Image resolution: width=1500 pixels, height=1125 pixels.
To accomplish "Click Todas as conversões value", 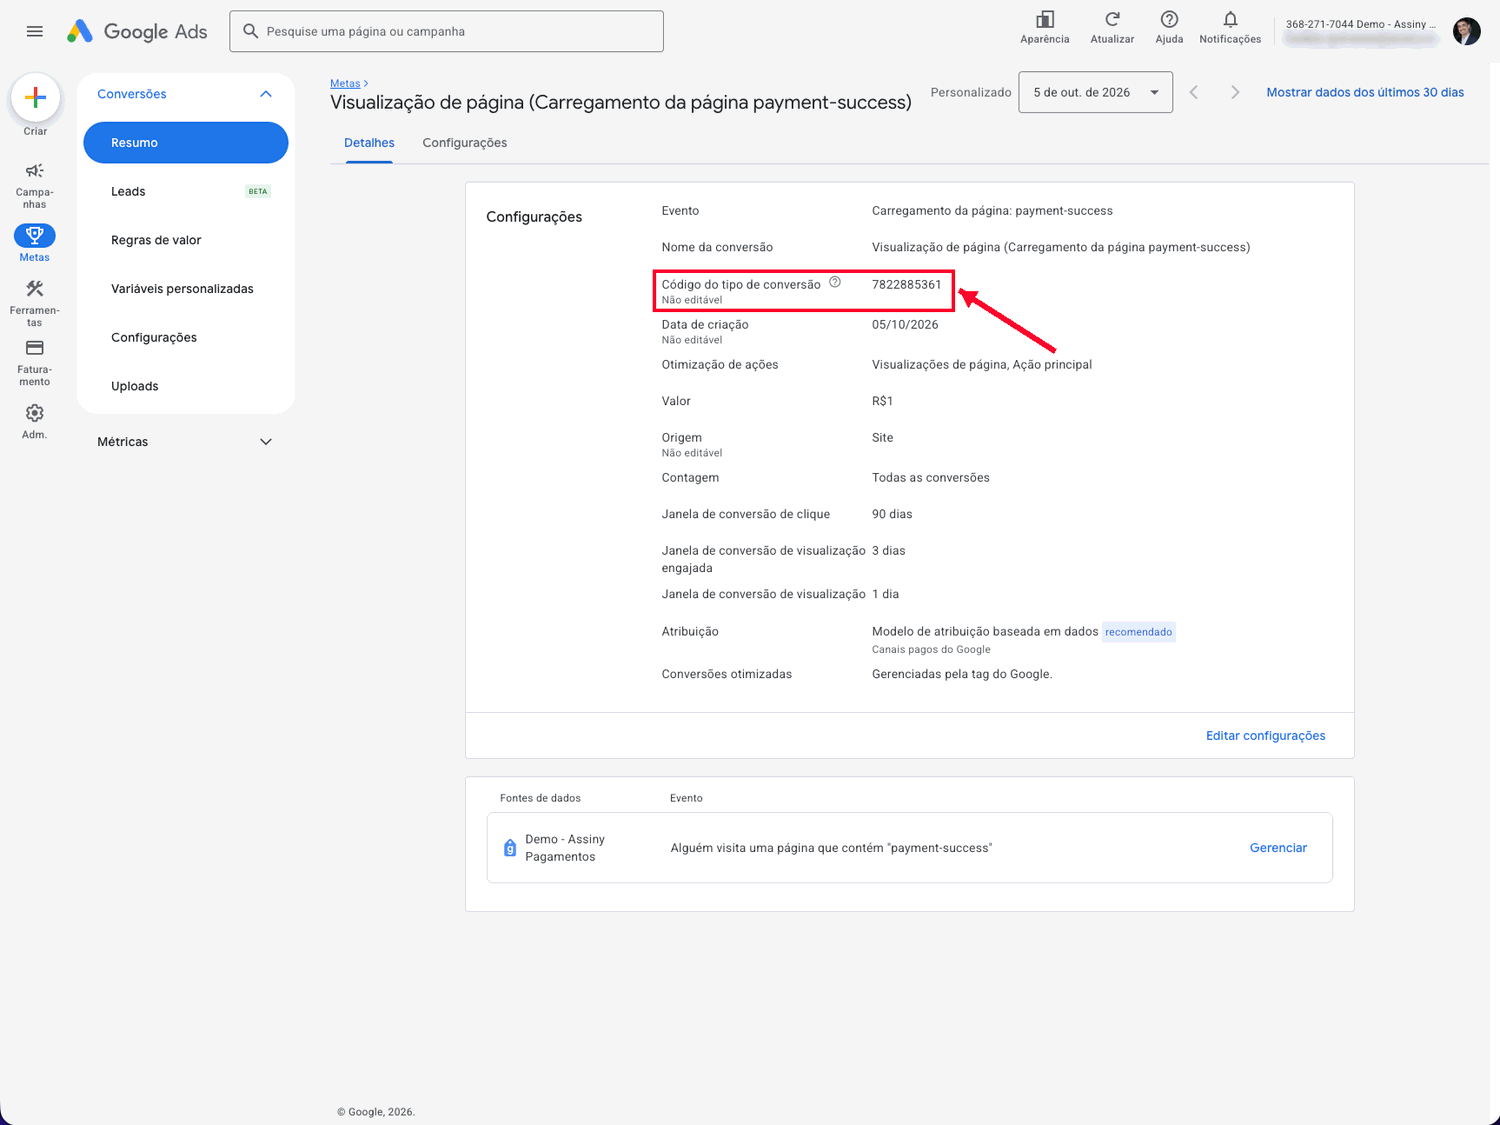I will [x=931, y=478].
